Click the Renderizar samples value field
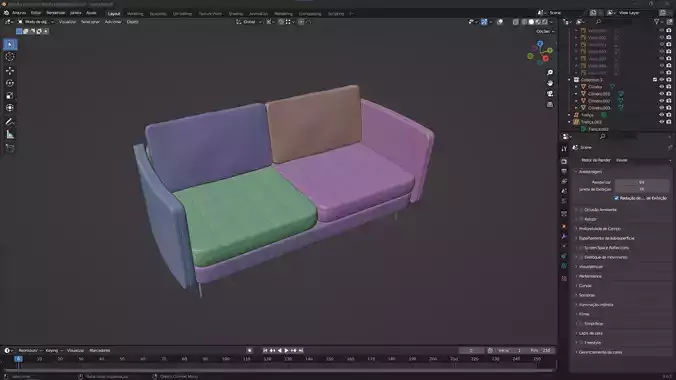 coord(642,182)
